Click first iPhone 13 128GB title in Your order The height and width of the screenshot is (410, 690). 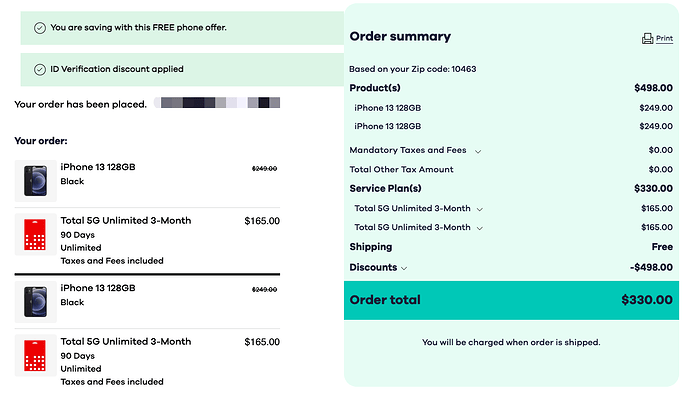(98, 167)
